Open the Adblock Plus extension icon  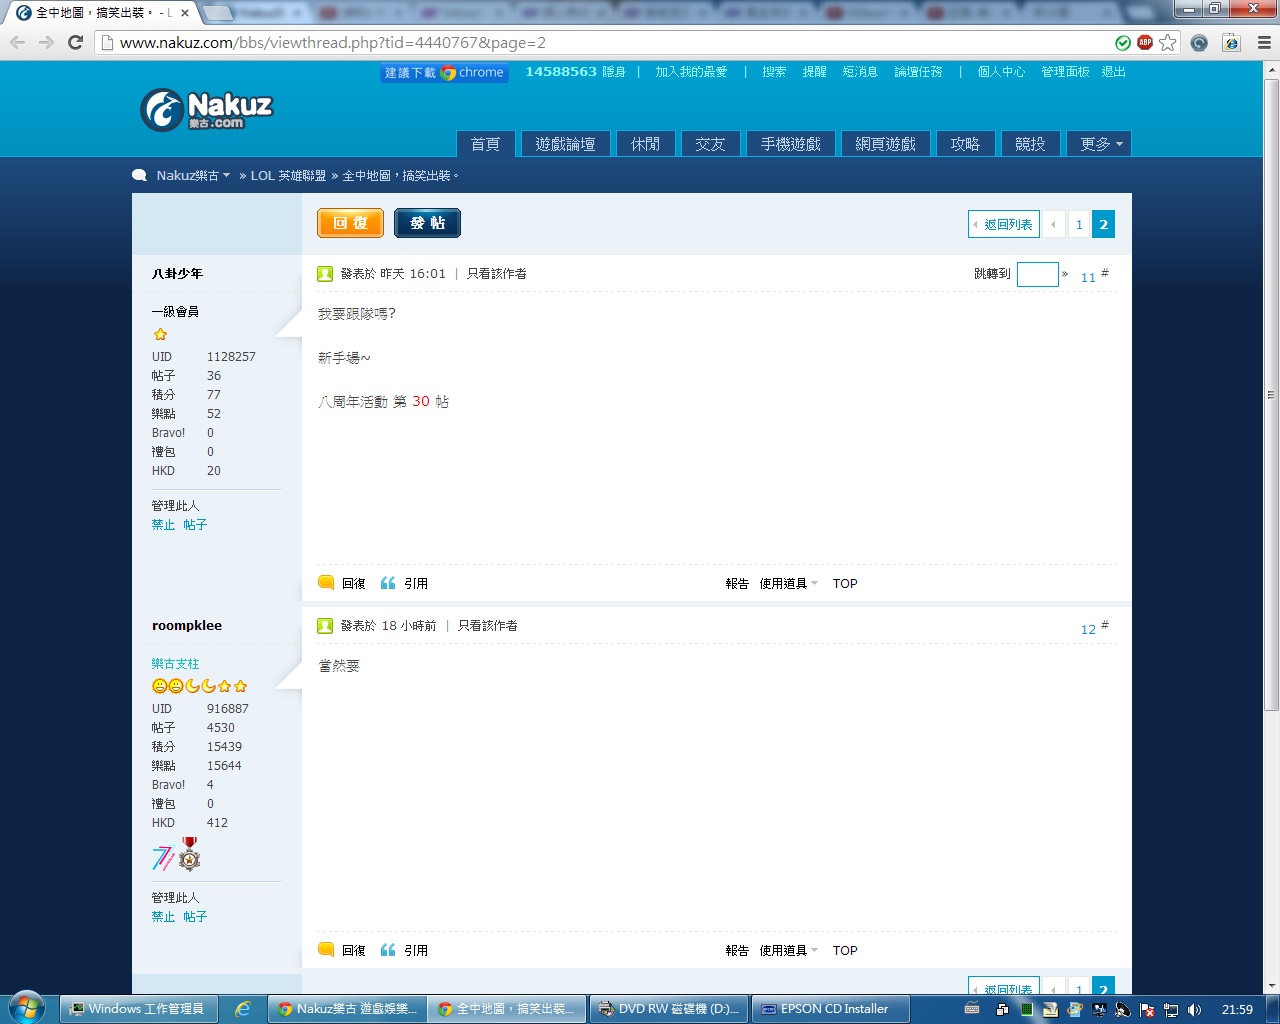(1145, 43)
